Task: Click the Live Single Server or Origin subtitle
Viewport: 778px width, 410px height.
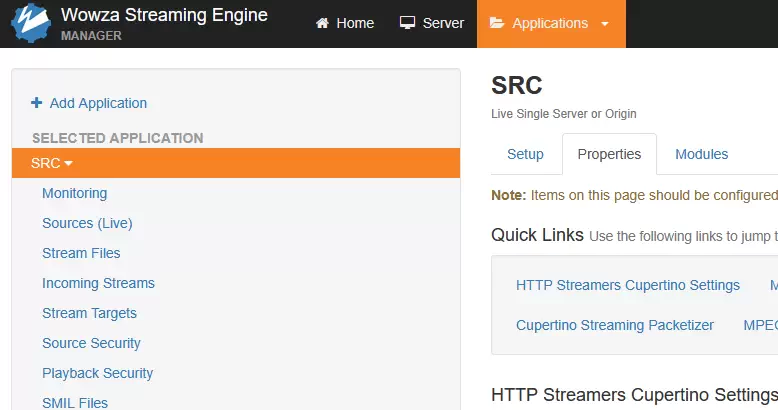Action: [564, 114]
